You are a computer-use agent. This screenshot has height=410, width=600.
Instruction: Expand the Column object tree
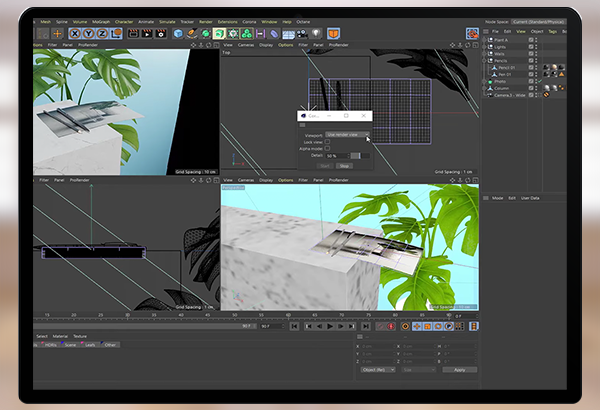tap(485, 88)
